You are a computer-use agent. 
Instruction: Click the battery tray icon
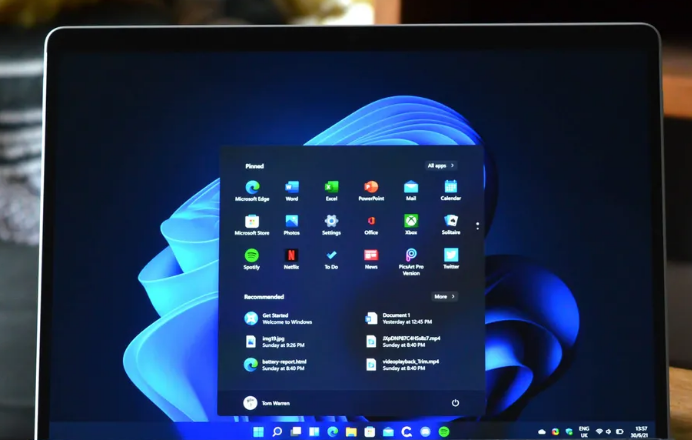tap(620, 432)
